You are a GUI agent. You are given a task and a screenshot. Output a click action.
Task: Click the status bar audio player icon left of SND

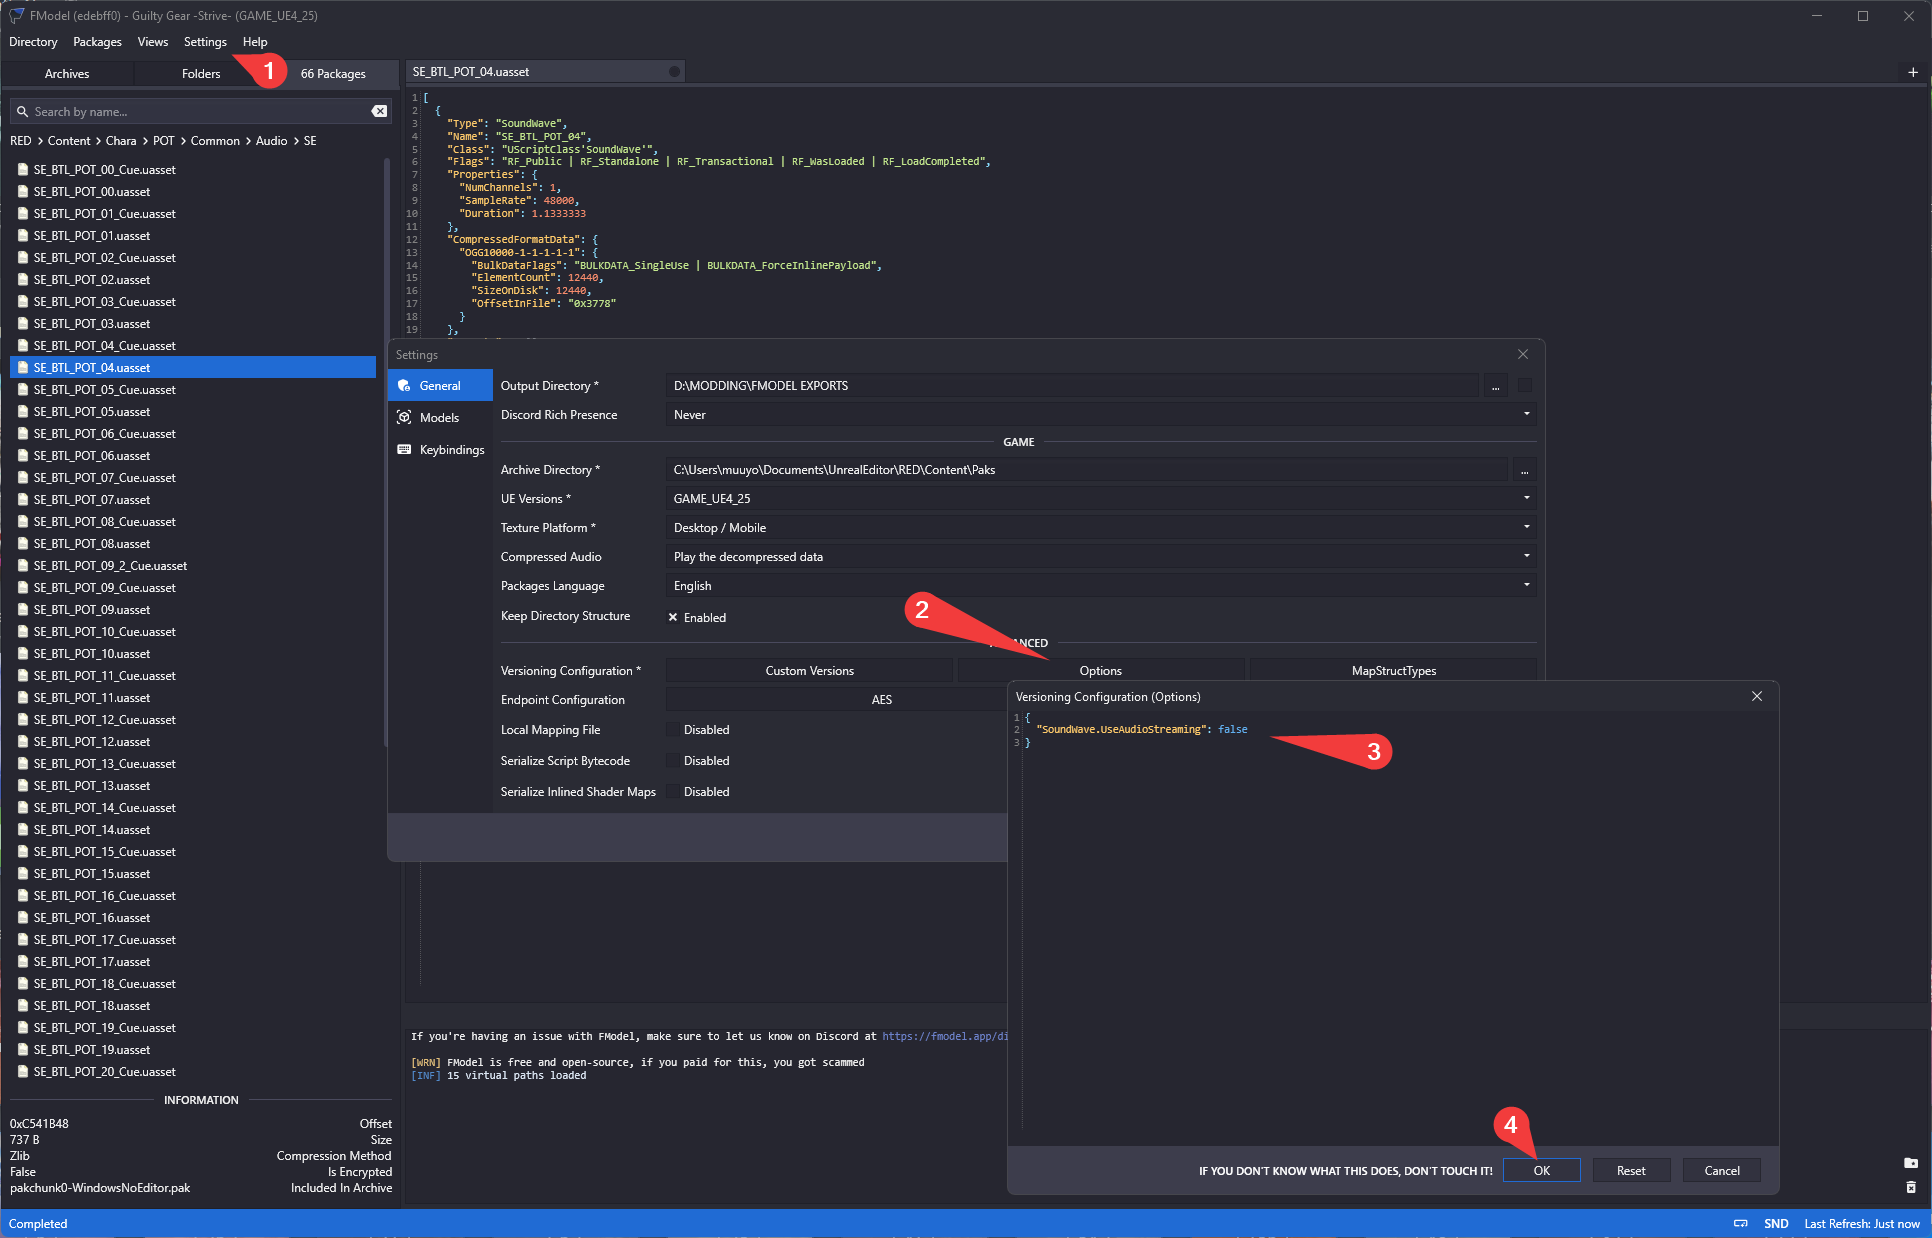(x=1741, y=1223)
